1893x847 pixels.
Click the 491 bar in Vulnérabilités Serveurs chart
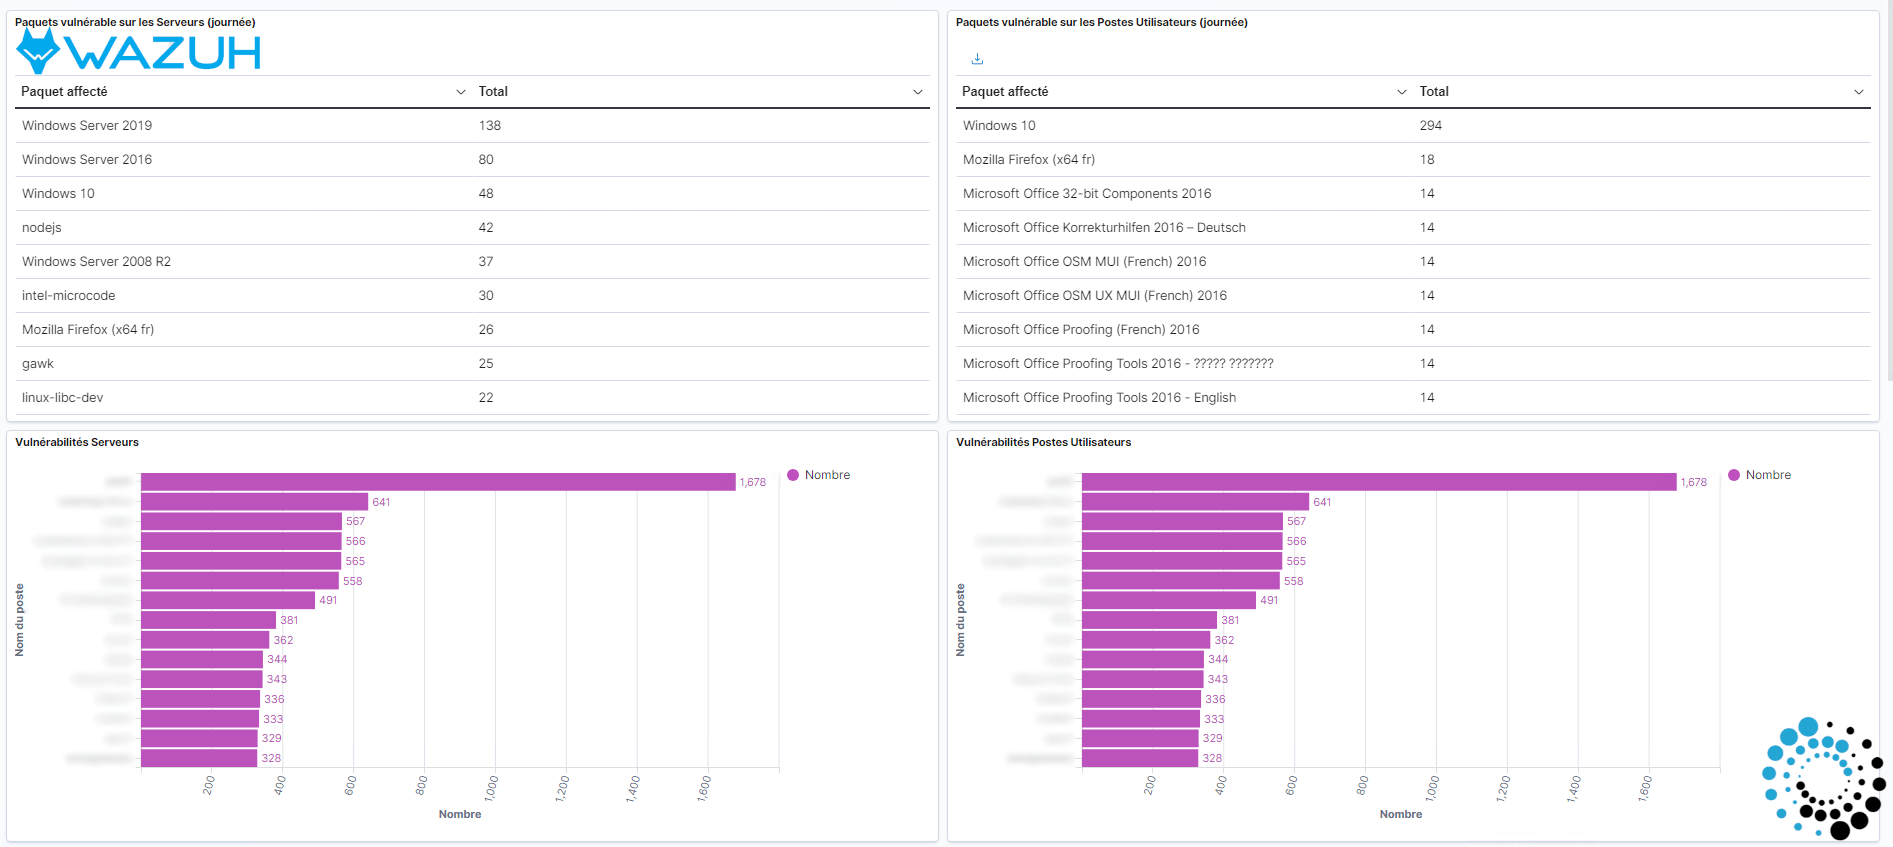pos(228,600)
